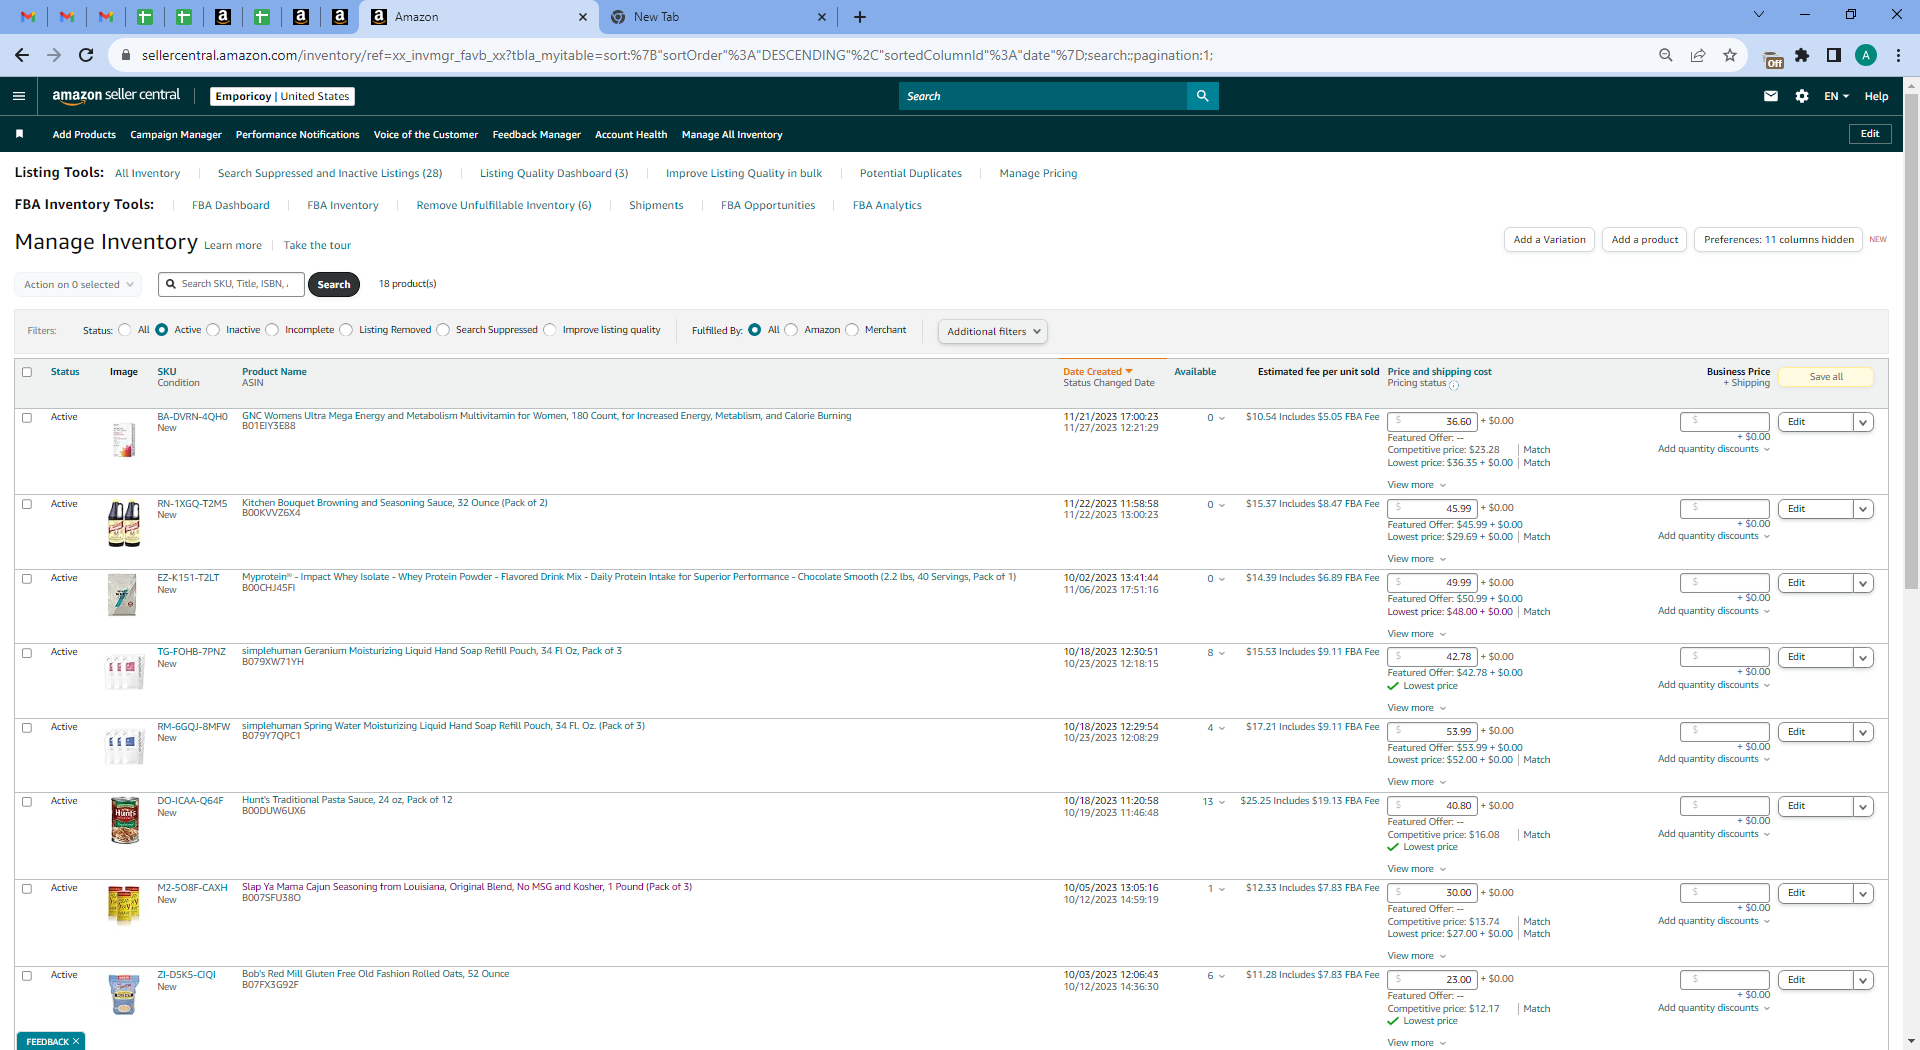Expand the Additional filters dropdown
The width and height of the screenshot is (1920, 1050).
pyautogui.click(x=993, y=331)
